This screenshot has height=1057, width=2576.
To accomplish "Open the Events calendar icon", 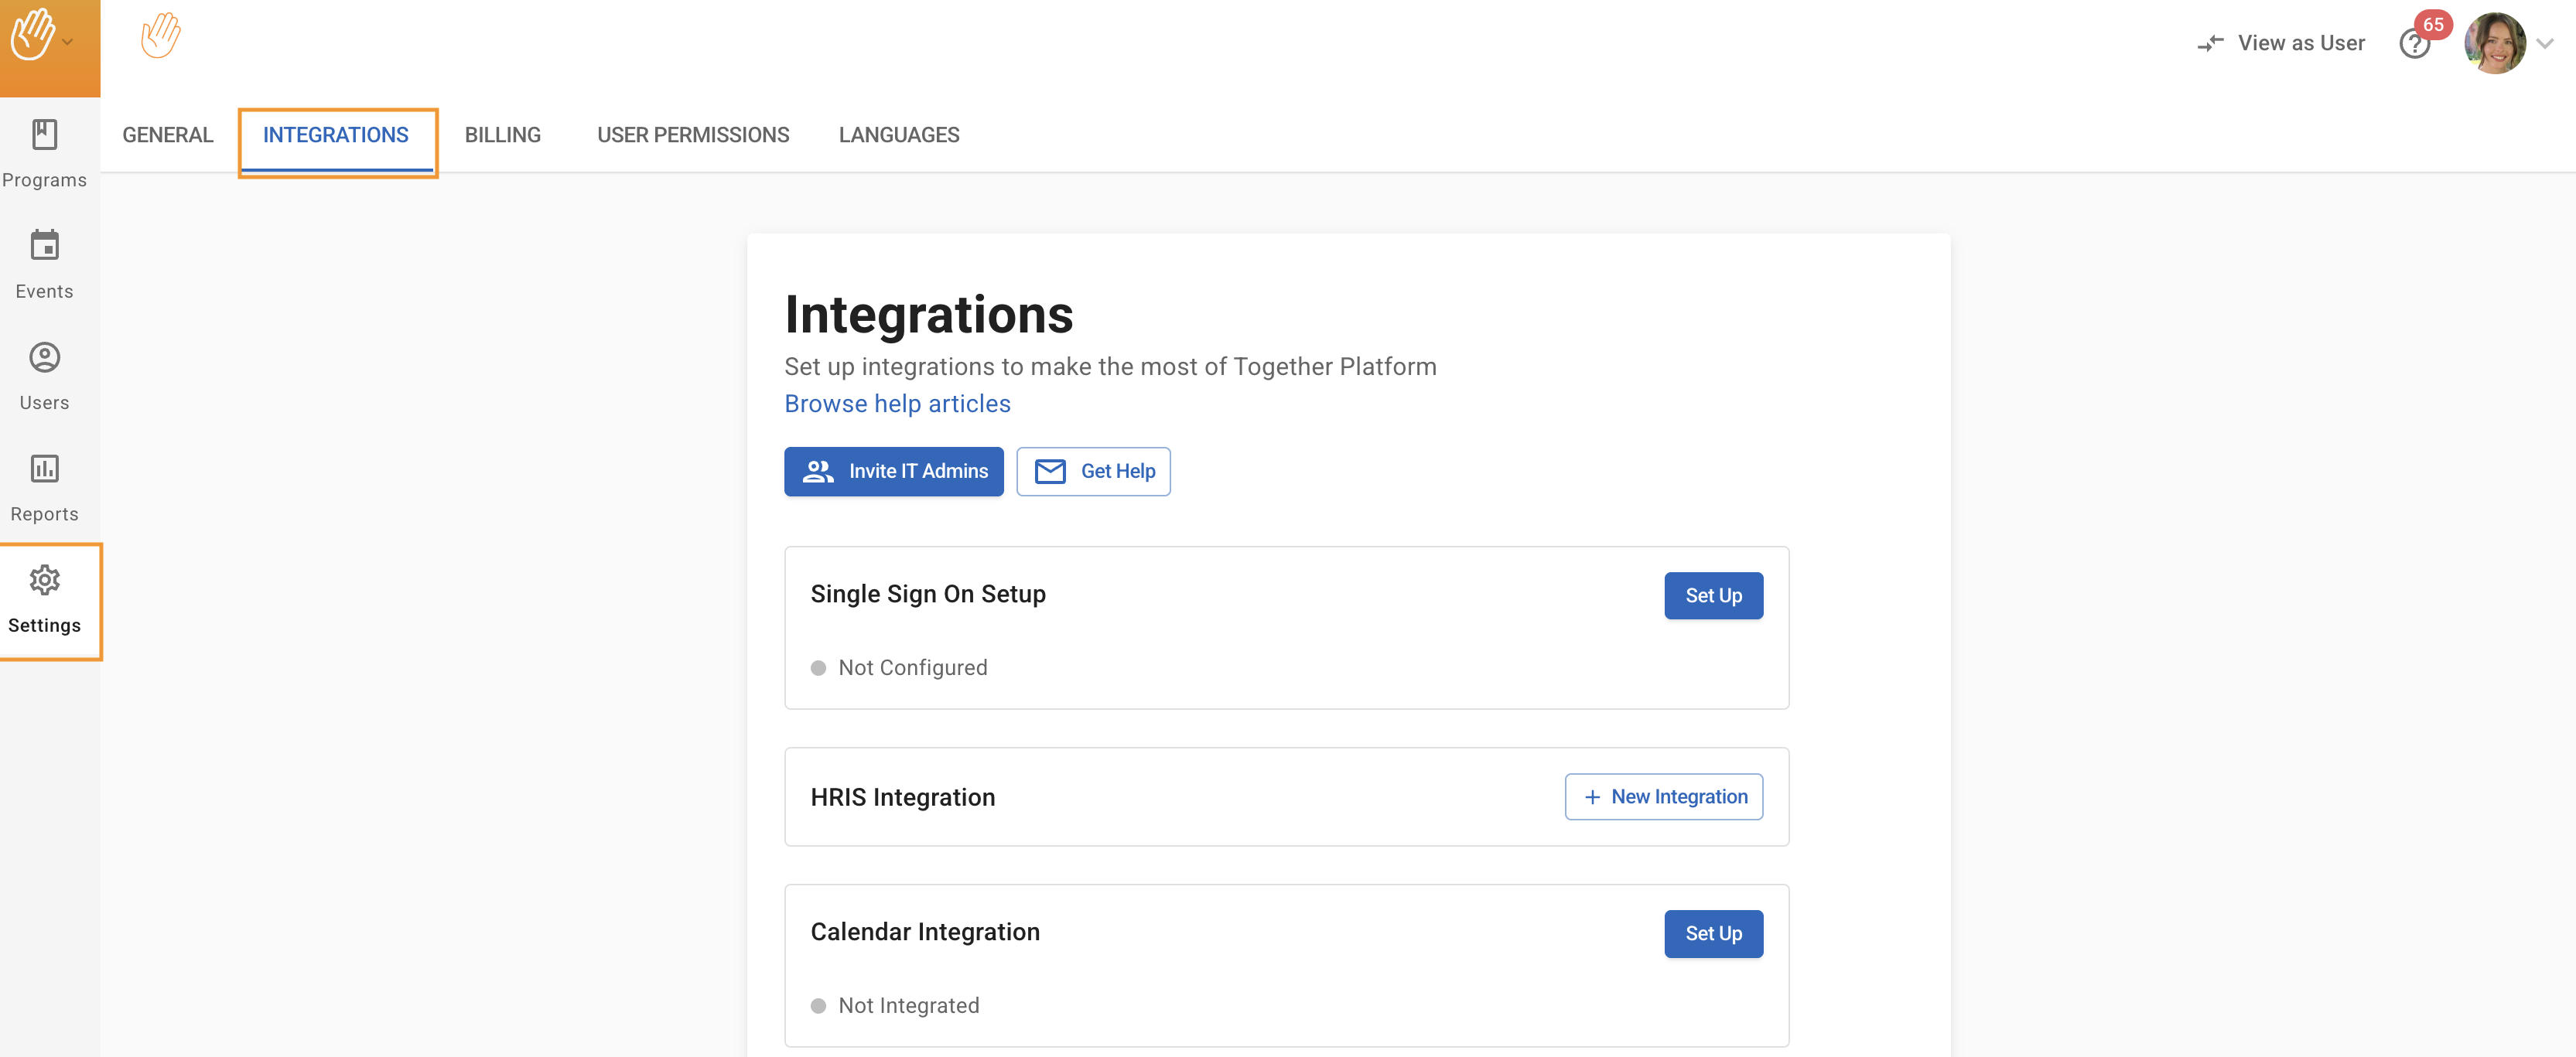I will (x=44, y=245).
